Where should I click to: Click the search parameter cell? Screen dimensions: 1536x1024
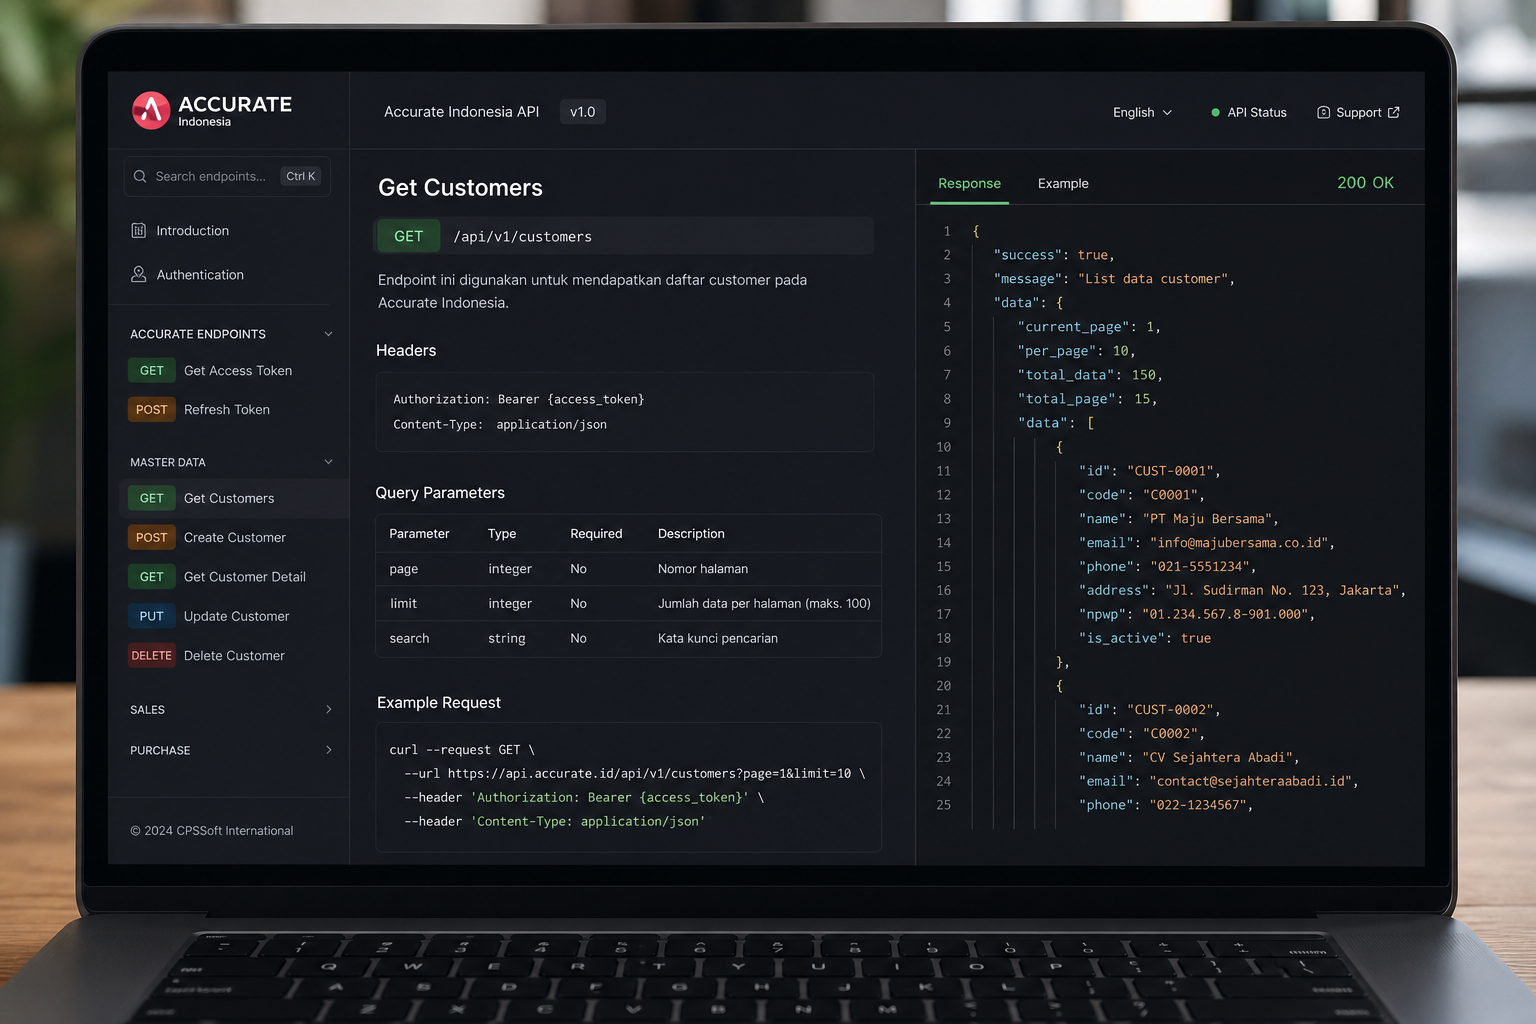pos(409,639)
